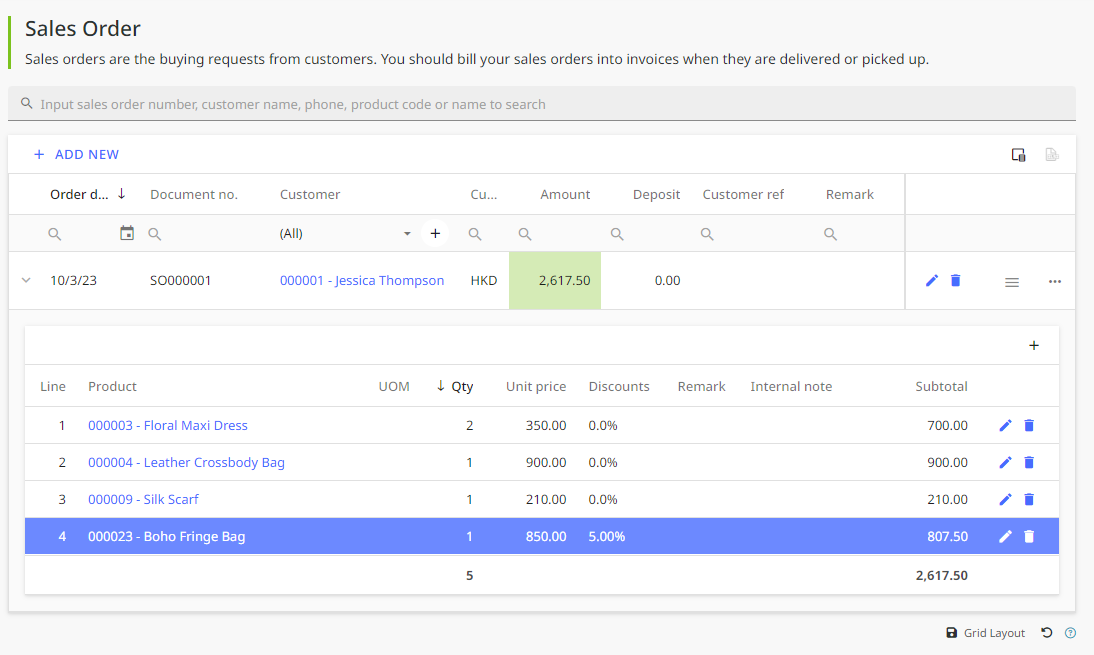The height and width of the screenshot is (655, 1094).
Task: Add a new line item with plus
Action: pos(1034,345)
